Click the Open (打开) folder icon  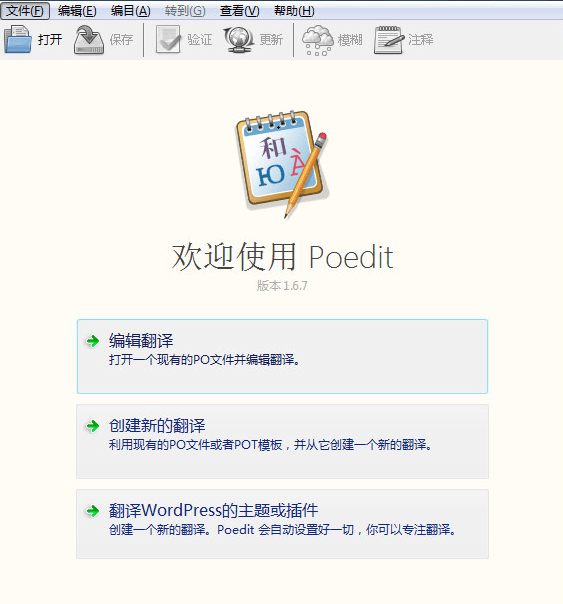[x=18, y=39]
